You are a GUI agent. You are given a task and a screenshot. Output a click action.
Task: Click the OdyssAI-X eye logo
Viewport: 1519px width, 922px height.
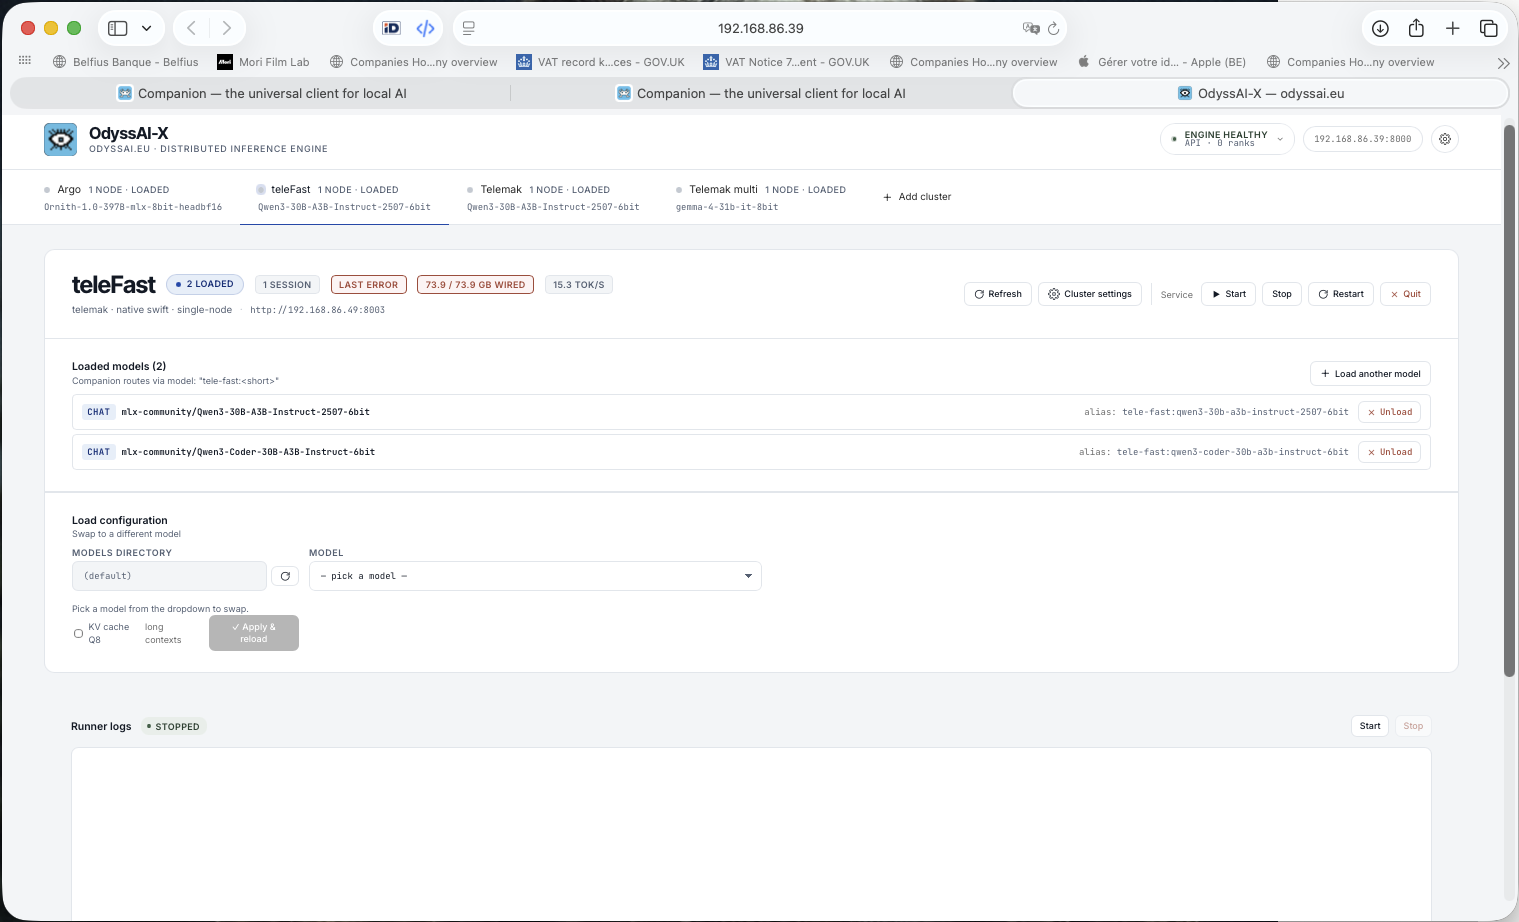(x=60, y=139)
